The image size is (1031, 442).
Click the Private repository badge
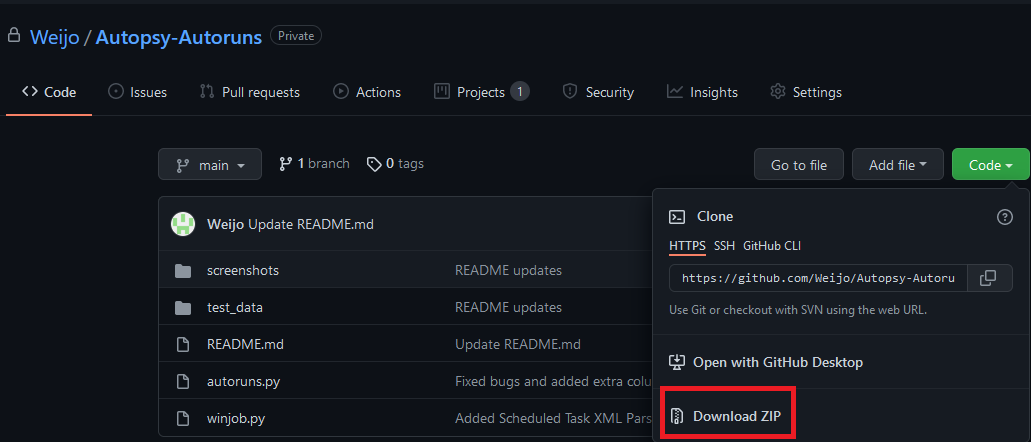click(x=296, y=36)
